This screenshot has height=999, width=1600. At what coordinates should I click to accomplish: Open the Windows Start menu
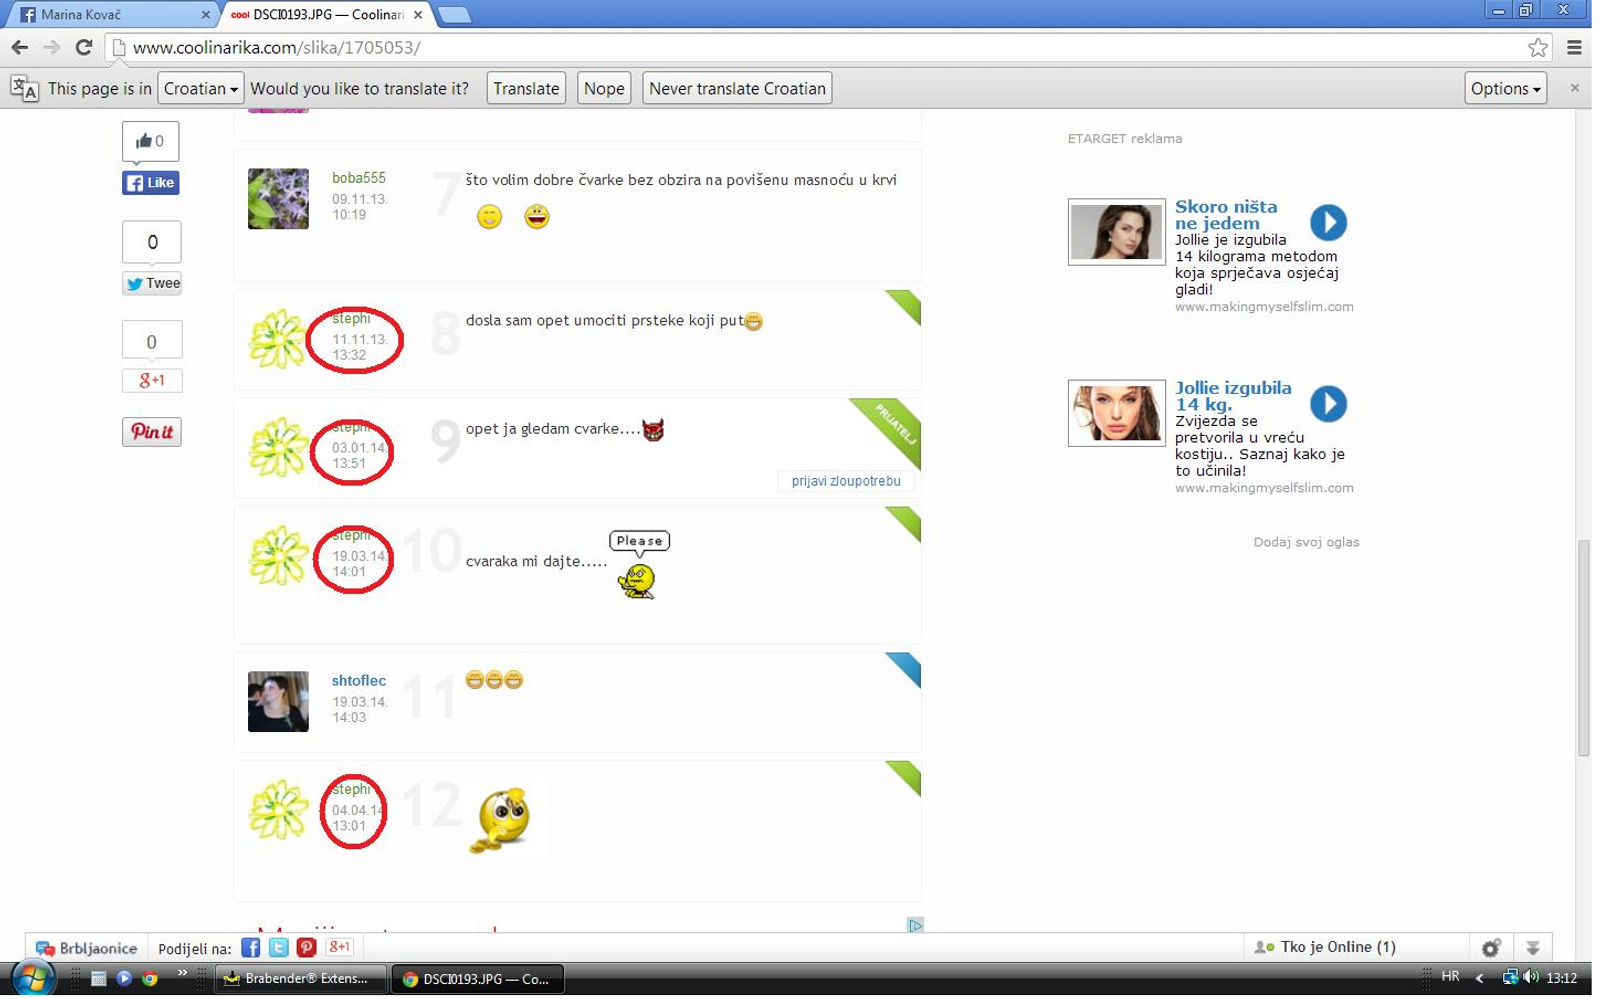[32, 978]
